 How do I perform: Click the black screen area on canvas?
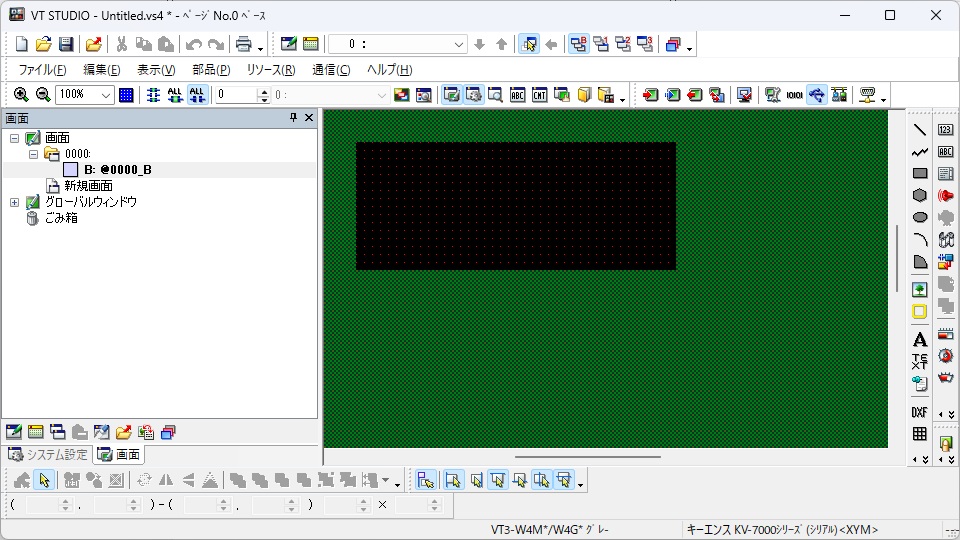pyautogui.click(x=515, y=205)
